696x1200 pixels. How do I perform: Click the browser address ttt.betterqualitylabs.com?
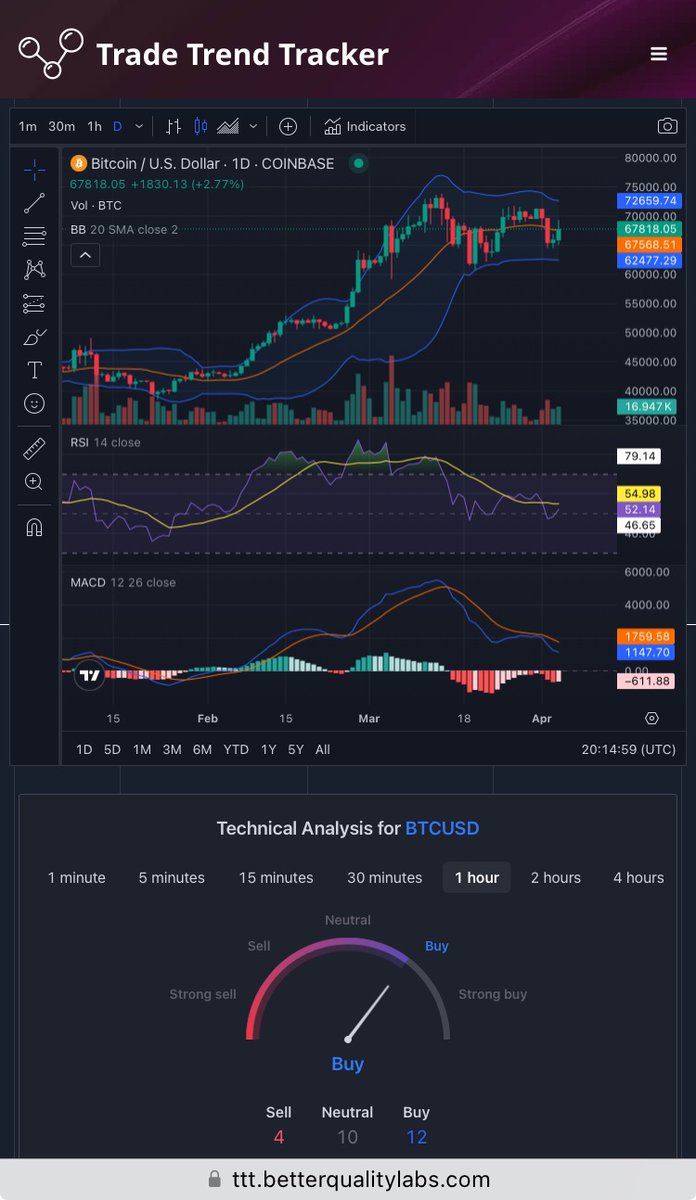pyautogui.click(x=360, y=1179)
